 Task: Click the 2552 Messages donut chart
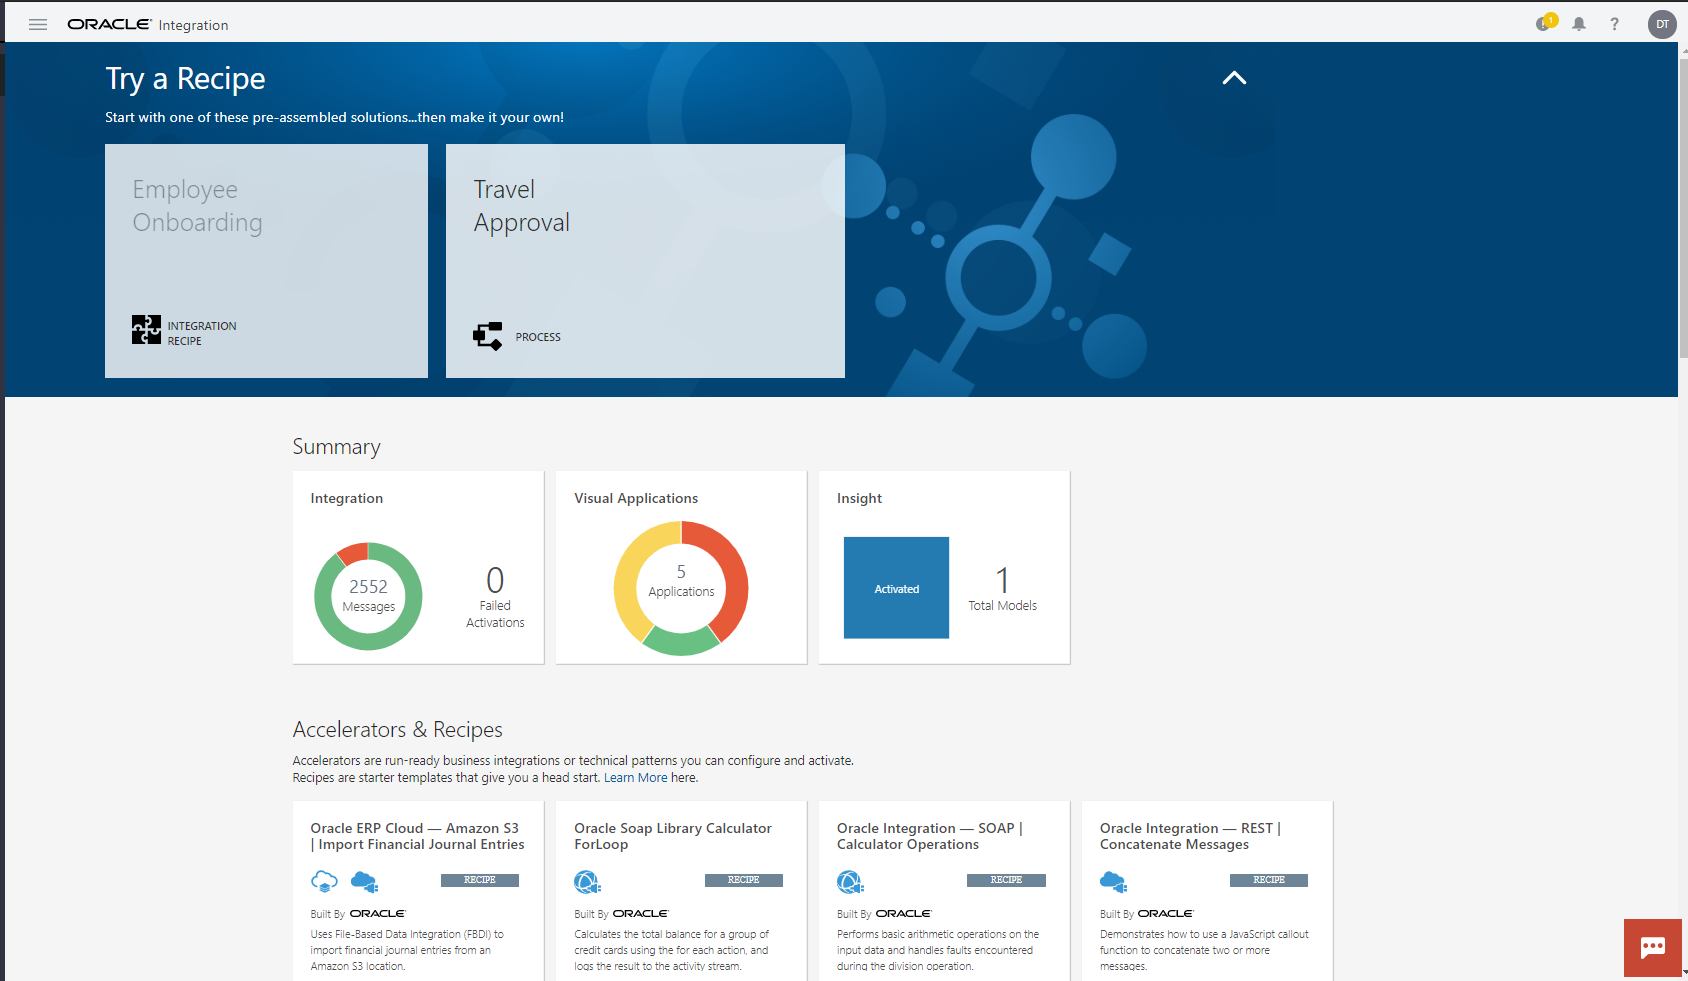click(368, 596)
